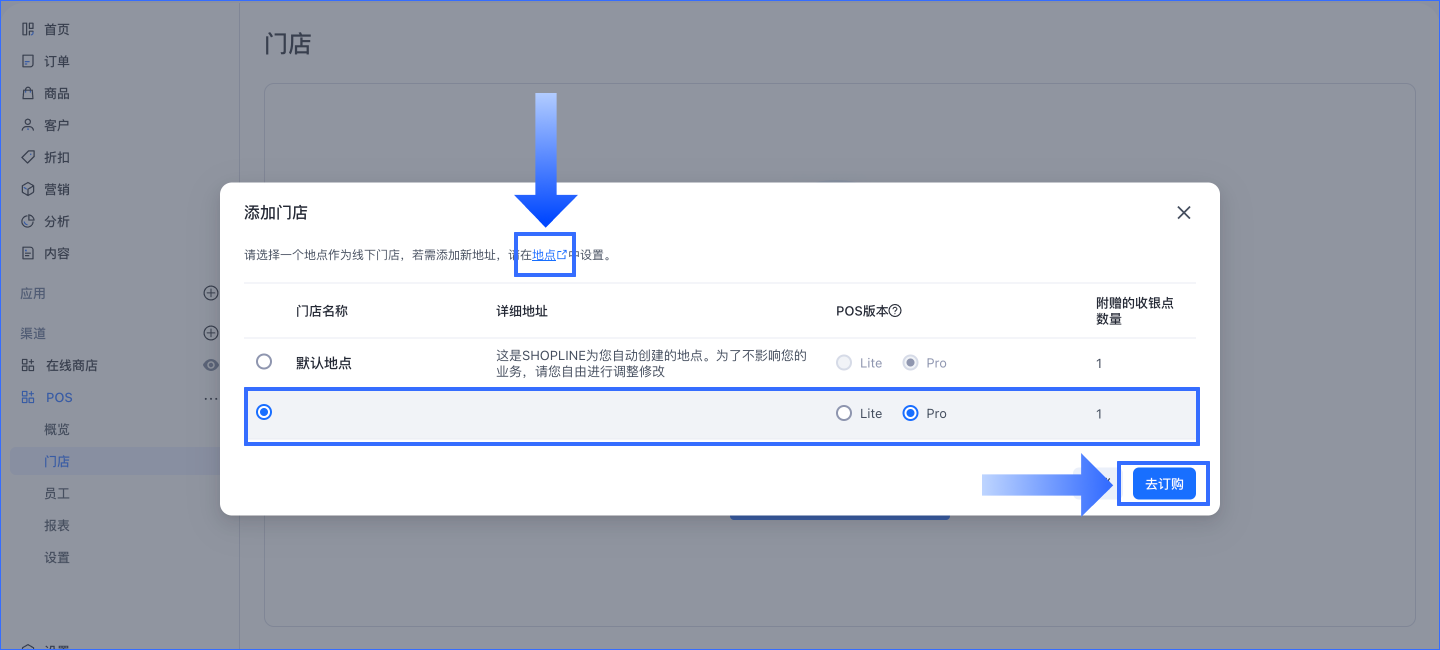Open 商品 menu item

point(57,93)
